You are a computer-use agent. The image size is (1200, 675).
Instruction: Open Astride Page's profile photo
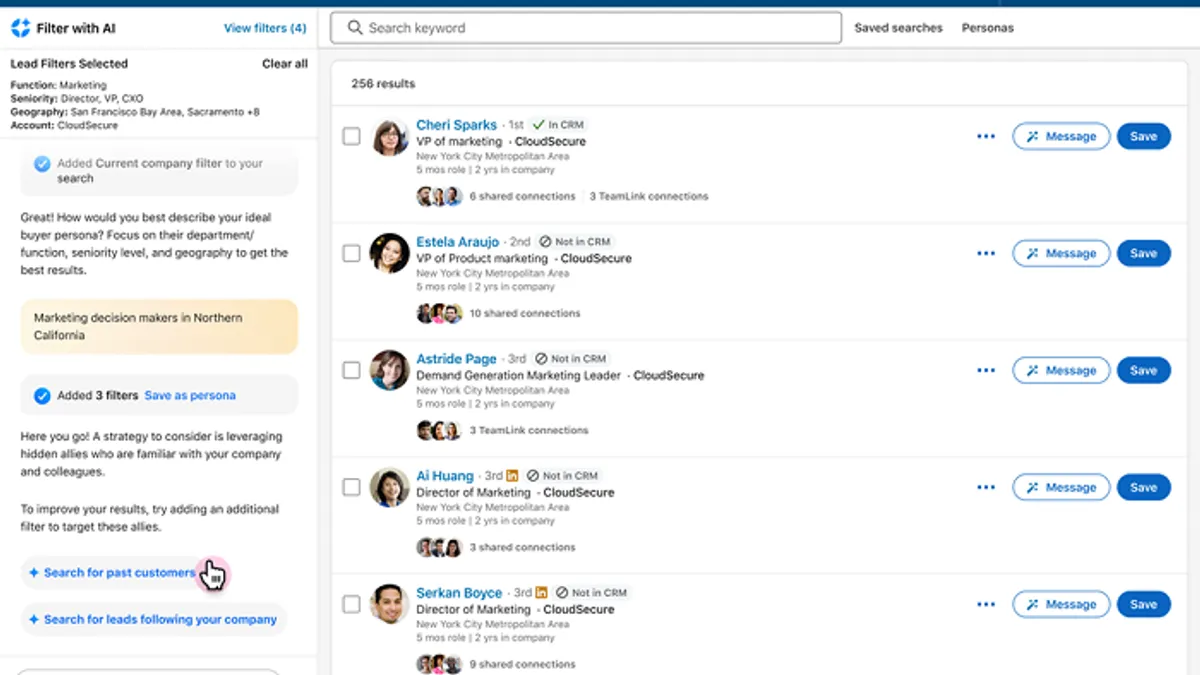pos(389,371)
